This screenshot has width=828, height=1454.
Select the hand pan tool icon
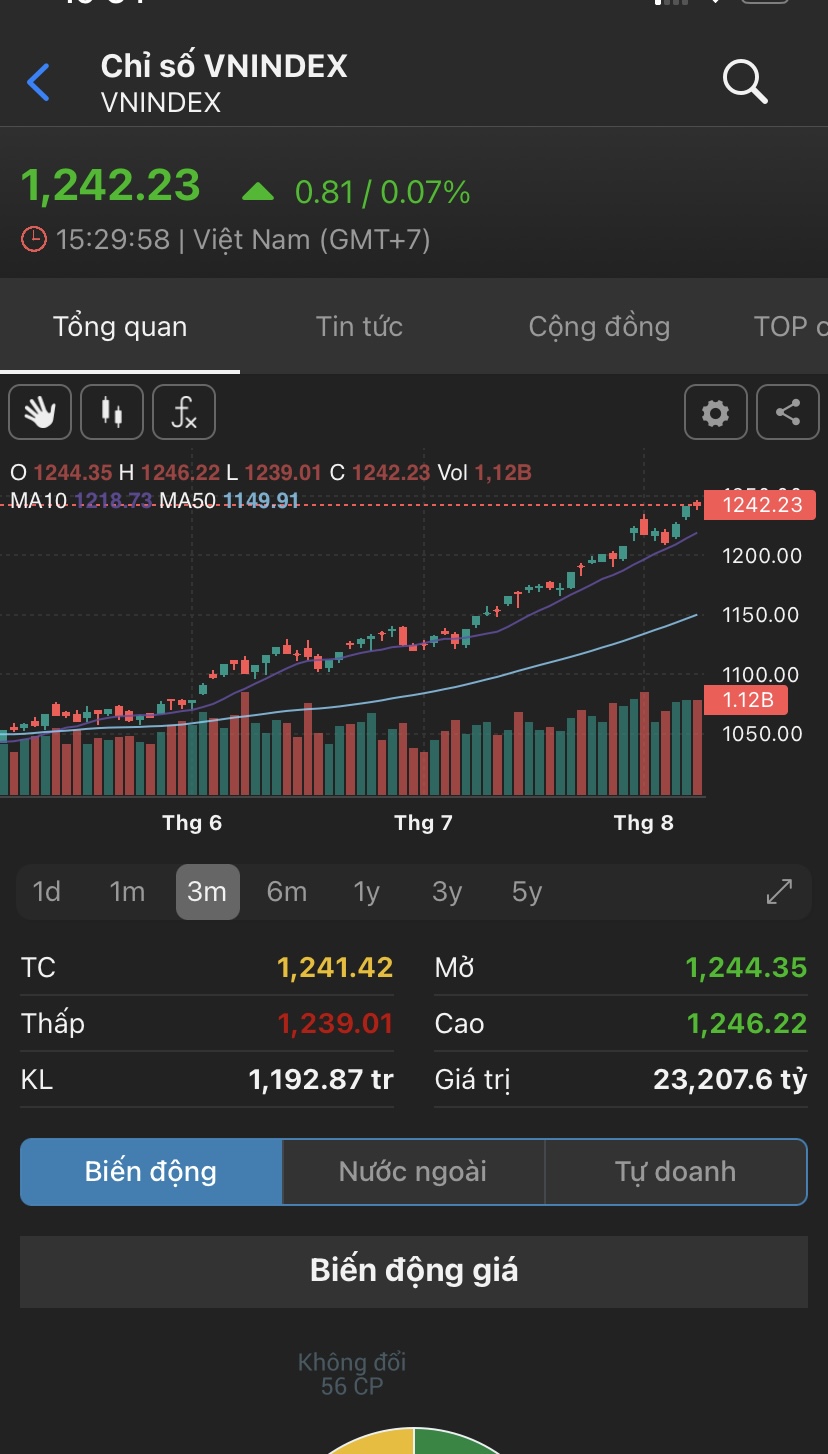pyautogui.click(x=40, y=412)
